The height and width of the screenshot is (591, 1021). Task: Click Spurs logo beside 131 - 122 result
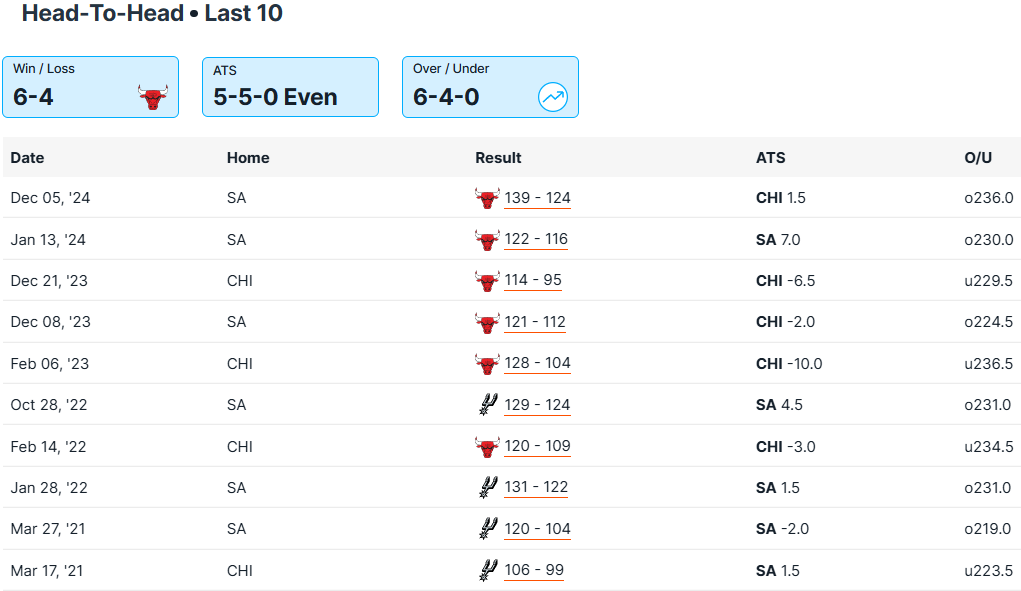pyautogui.click(x=486, y=488)
